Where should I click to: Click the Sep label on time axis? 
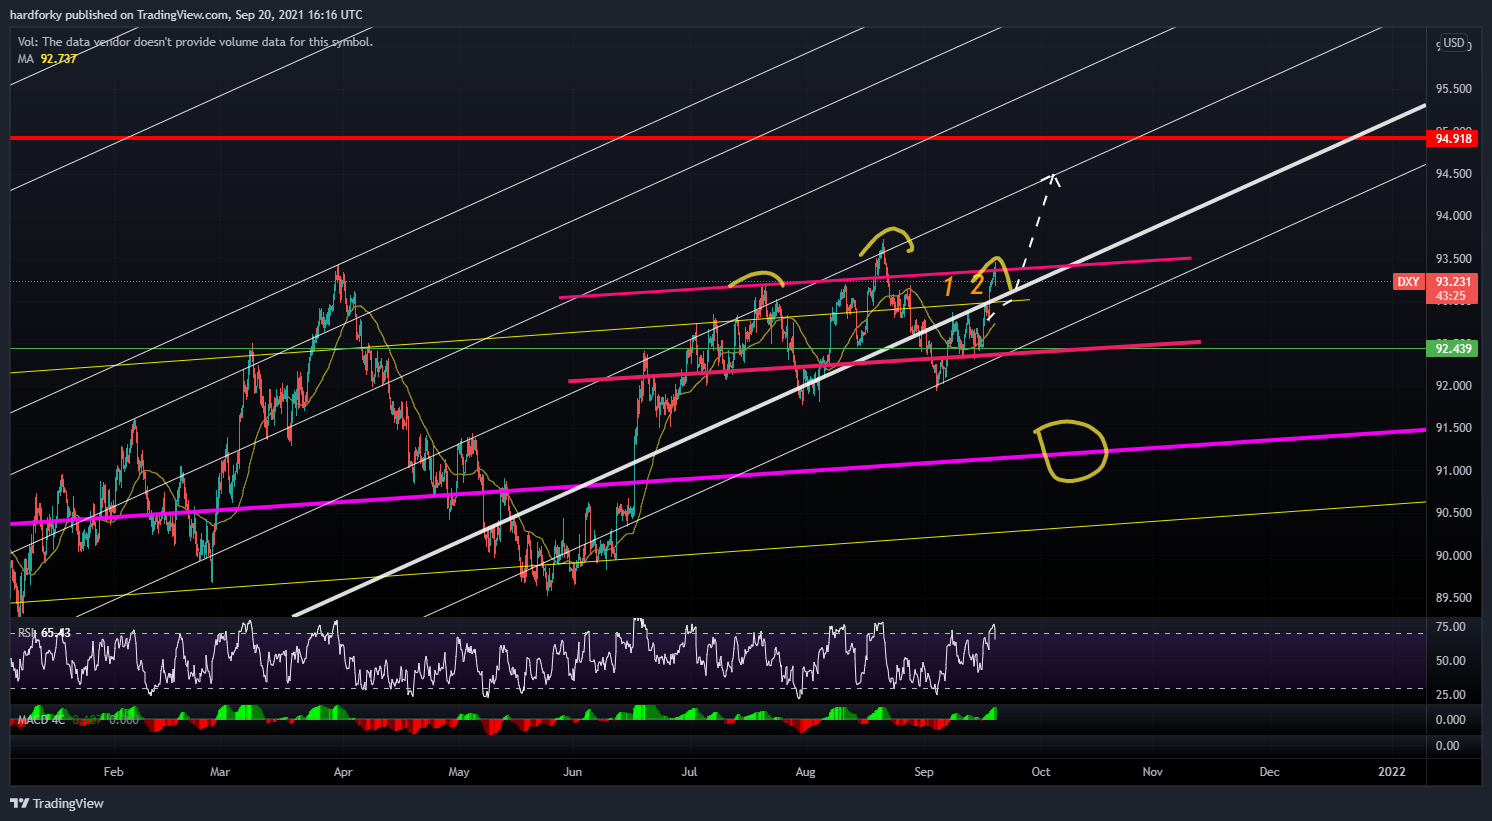[924, 772]
